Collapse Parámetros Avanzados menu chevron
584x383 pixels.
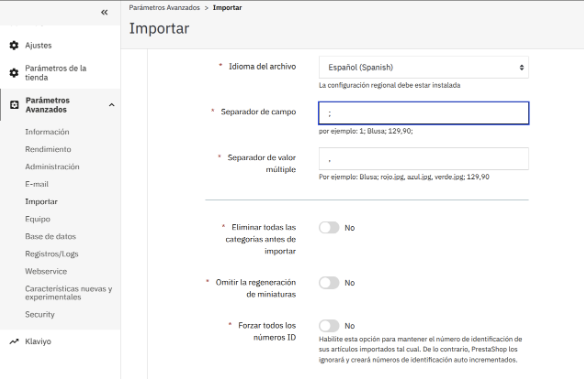[x=111, y=105]
